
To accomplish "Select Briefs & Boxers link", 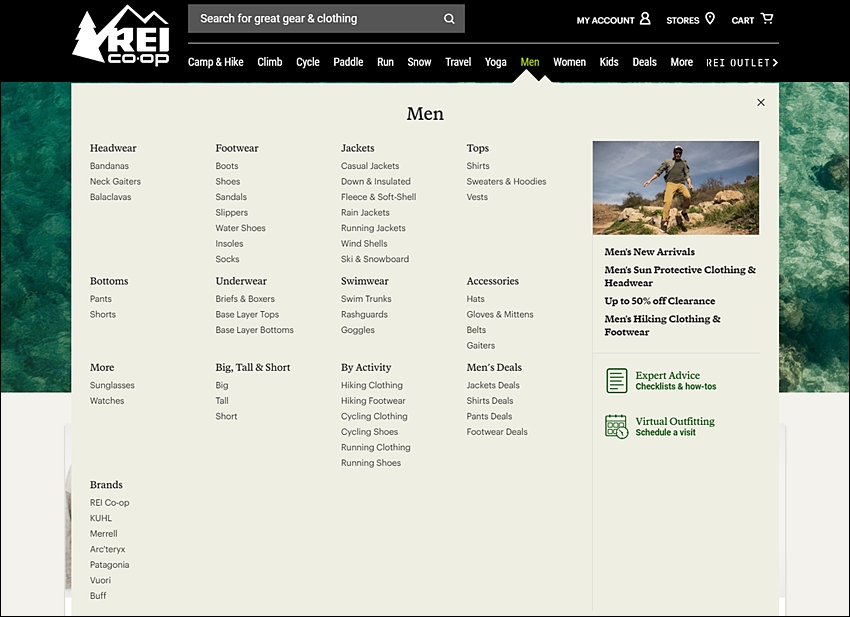I will click(245, 299).
